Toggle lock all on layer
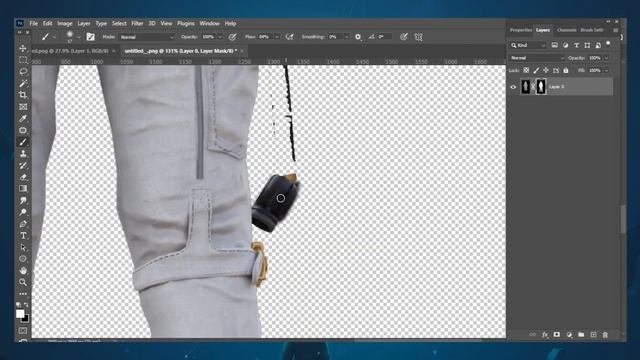Image resolution: width=640 pixels, height=360 pixels. tap(566, 71)
